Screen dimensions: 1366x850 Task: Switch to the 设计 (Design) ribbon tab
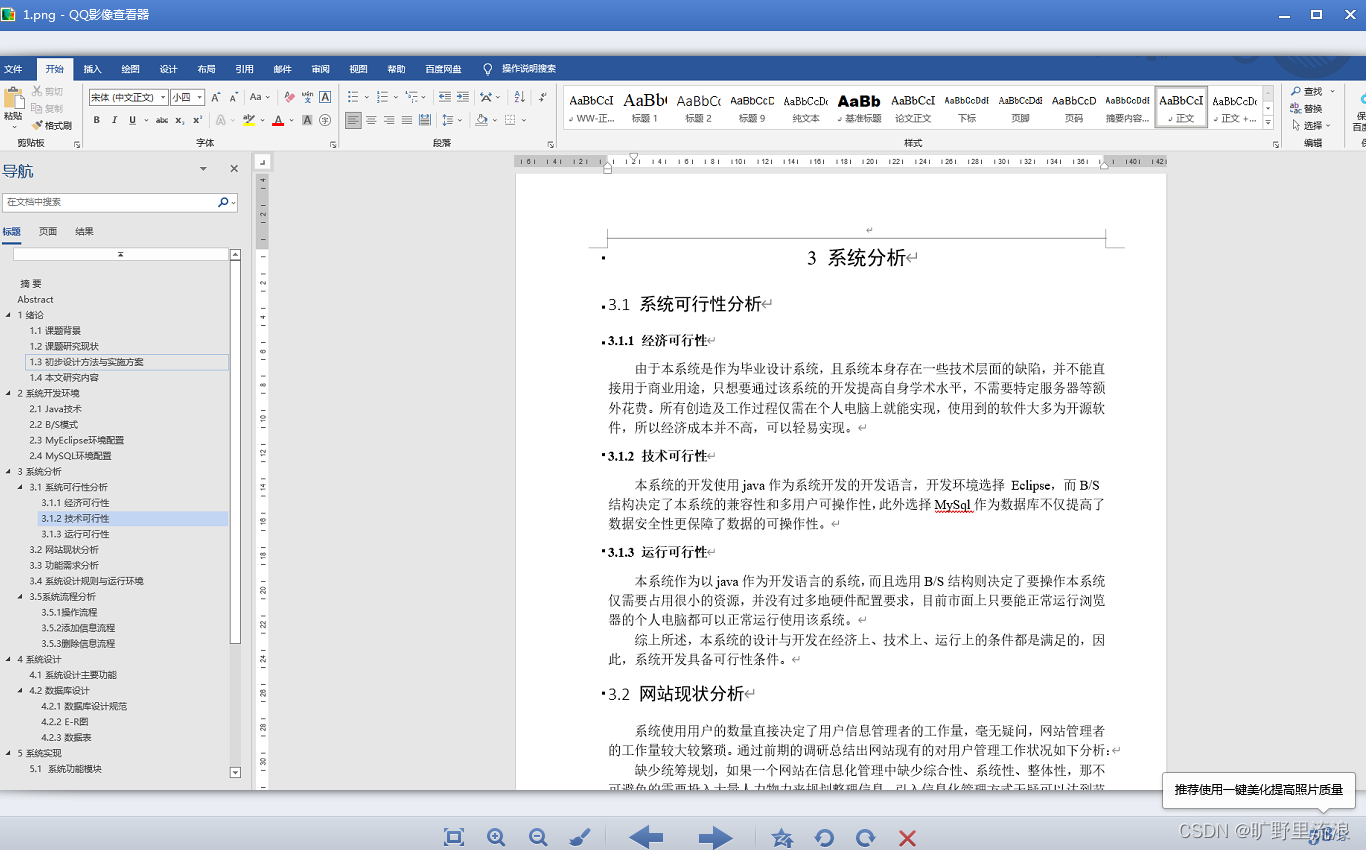[168, 69]
